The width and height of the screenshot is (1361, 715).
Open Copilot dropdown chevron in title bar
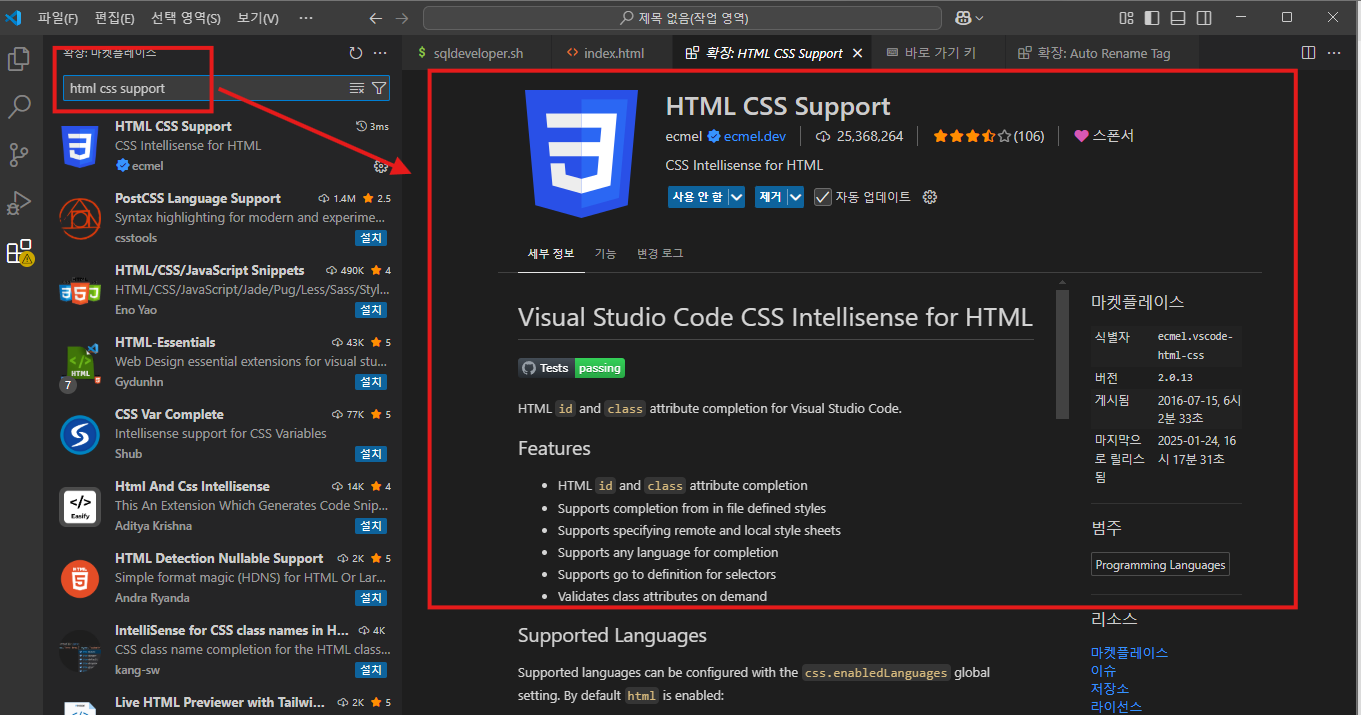coord(979,18)
